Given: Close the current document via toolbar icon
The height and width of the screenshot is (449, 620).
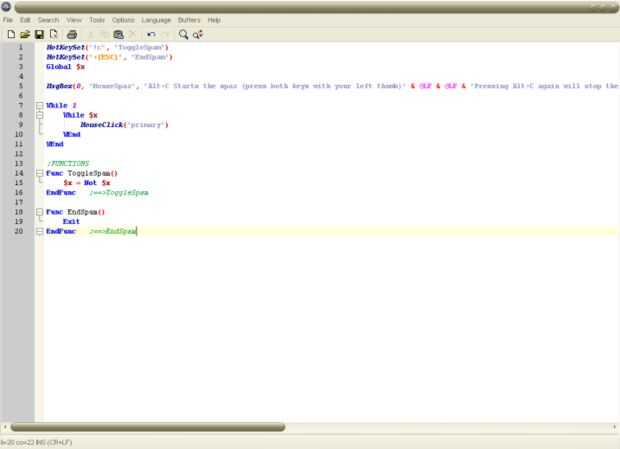Looking at the screenshot, I should coord(53,34).
